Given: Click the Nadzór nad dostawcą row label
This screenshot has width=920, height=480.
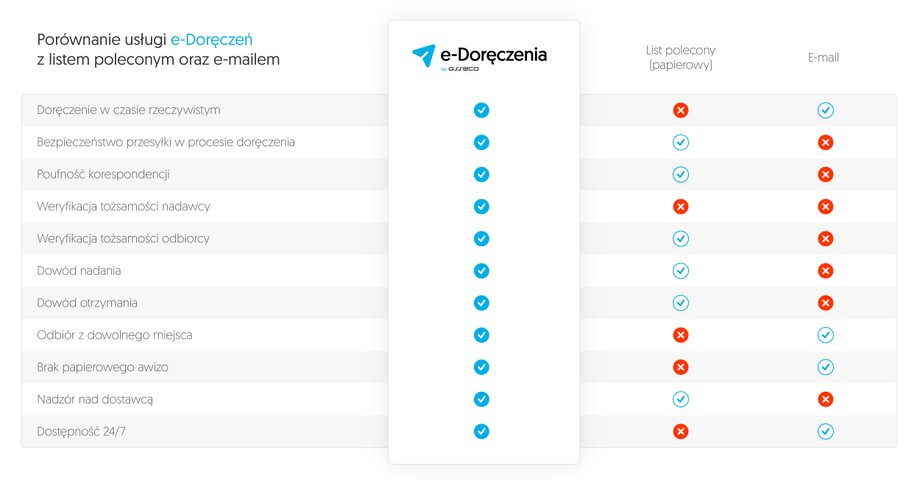Looking at the screenshot, I should click(x=95, y=400).
